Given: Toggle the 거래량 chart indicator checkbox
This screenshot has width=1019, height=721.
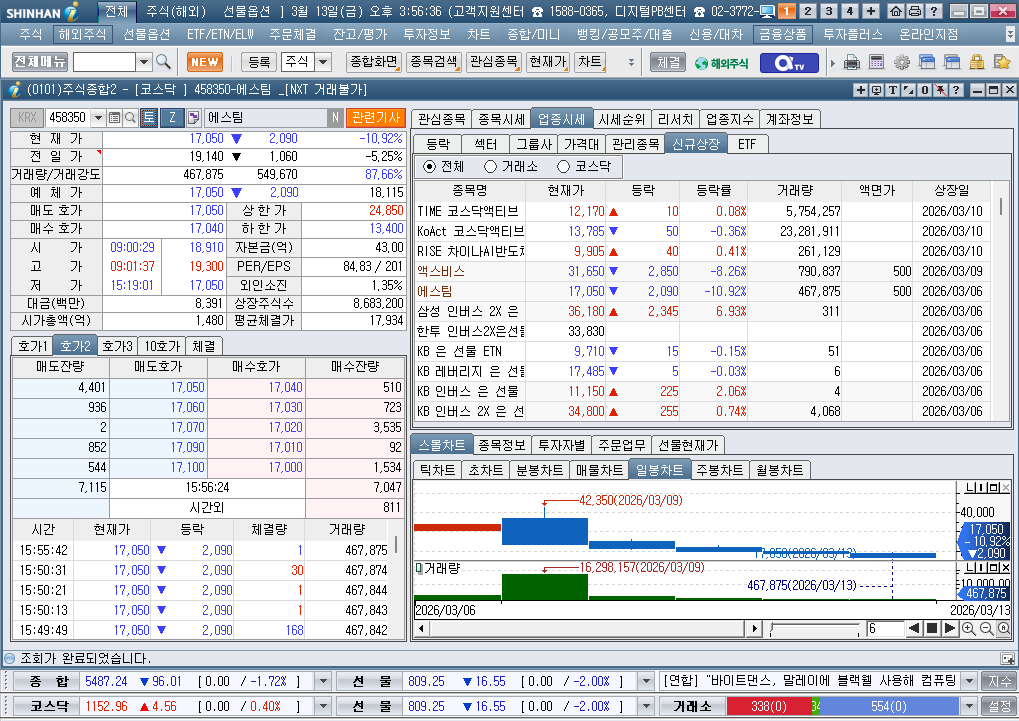Looking at the screenshot, I should tap(419, 569).
